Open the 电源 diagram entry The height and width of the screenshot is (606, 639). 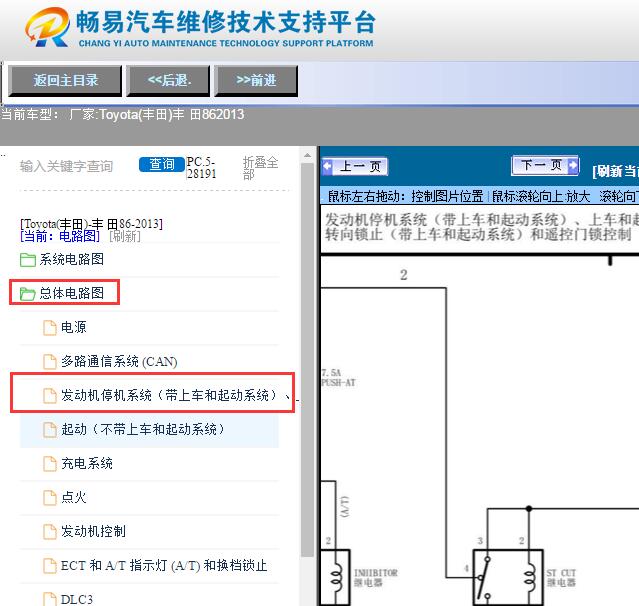click(x=74, y=327)
